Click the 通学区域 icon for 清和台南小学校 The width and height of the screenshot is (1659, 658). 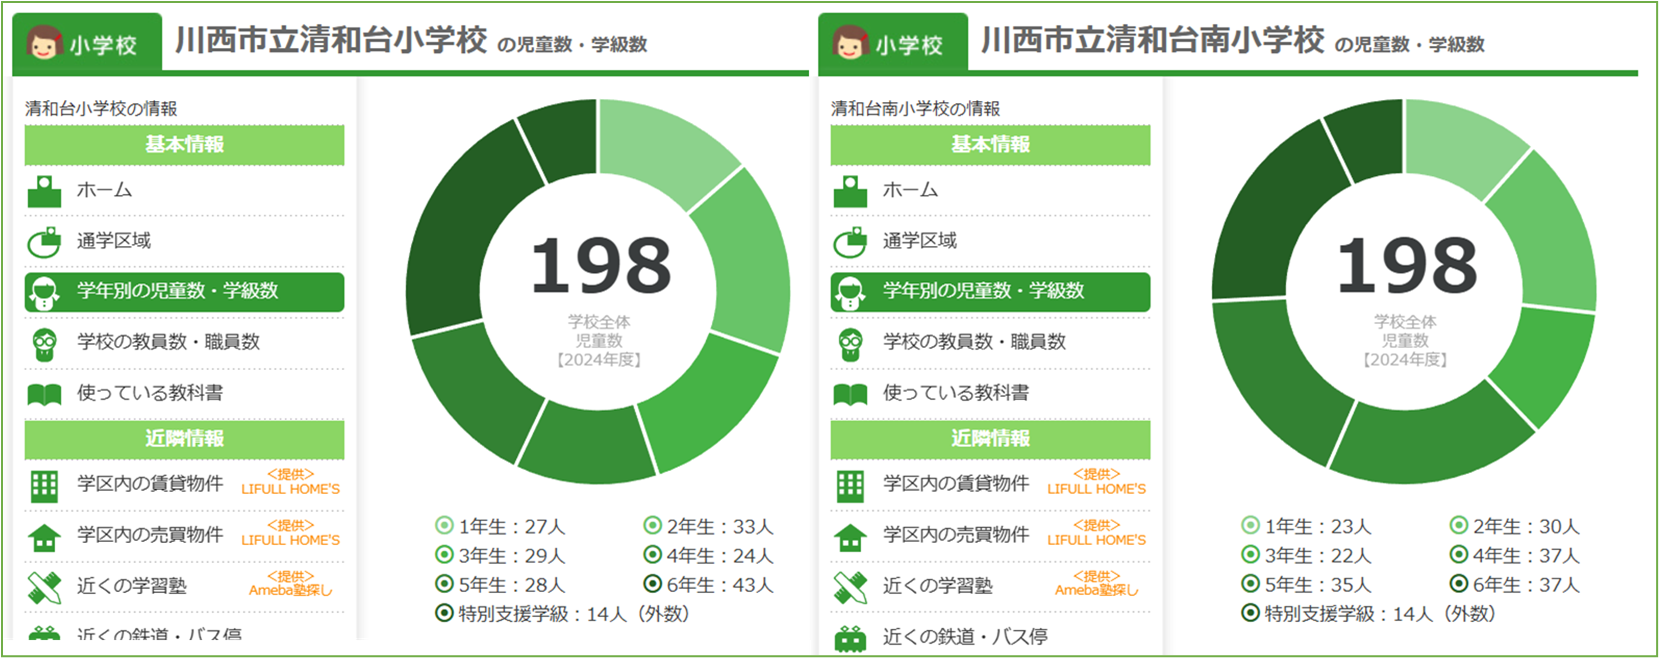(x=850, y=241)
